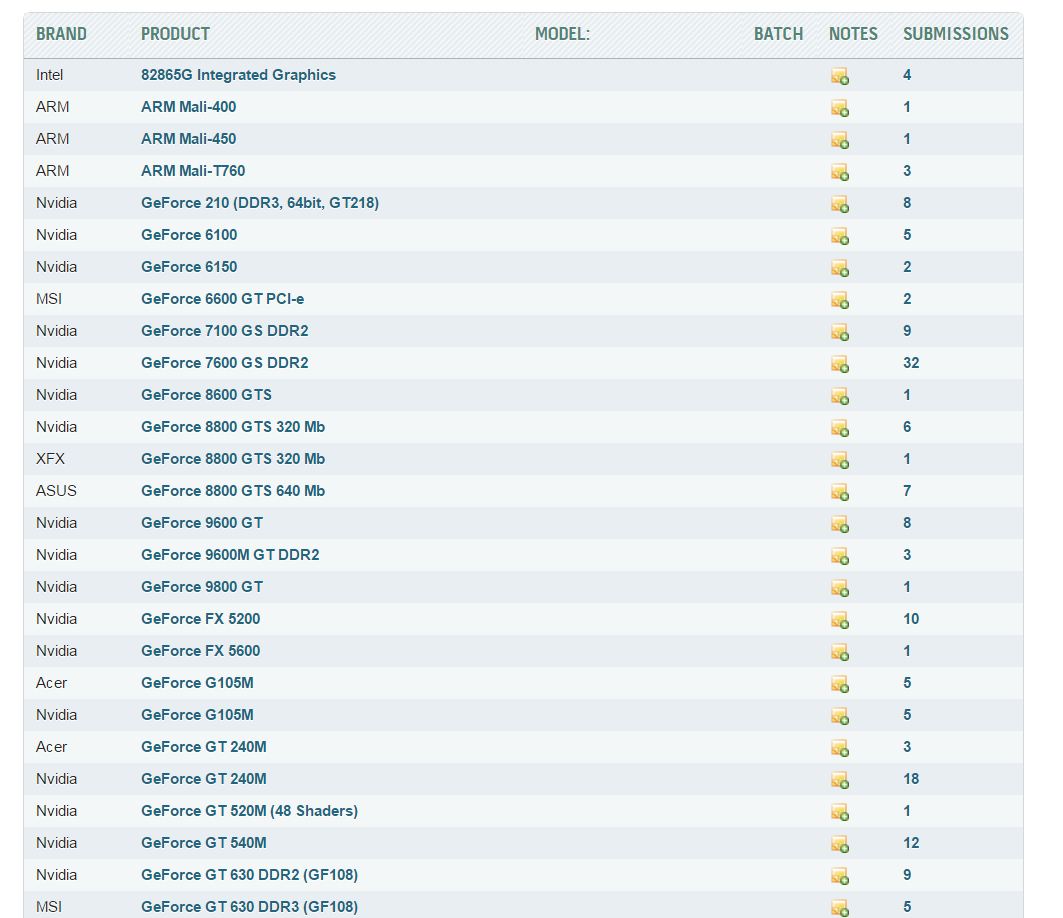The image size is (1063, 918).
Task: Open notes icon on GeForce 8600 GTS row
Action: [x=840, y=396]
